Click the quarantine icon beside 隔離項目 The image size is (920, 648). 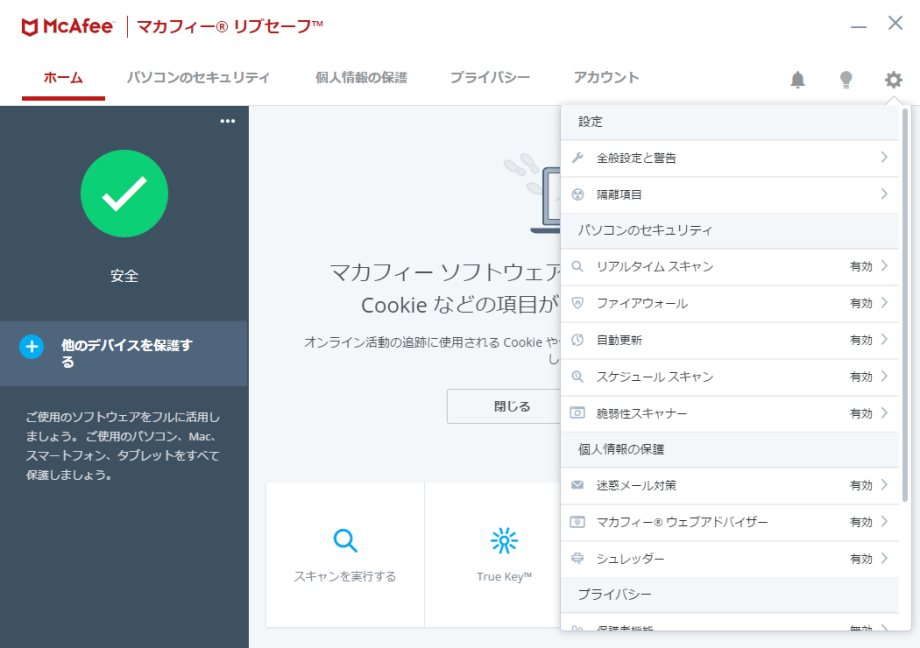pos(578,194)
